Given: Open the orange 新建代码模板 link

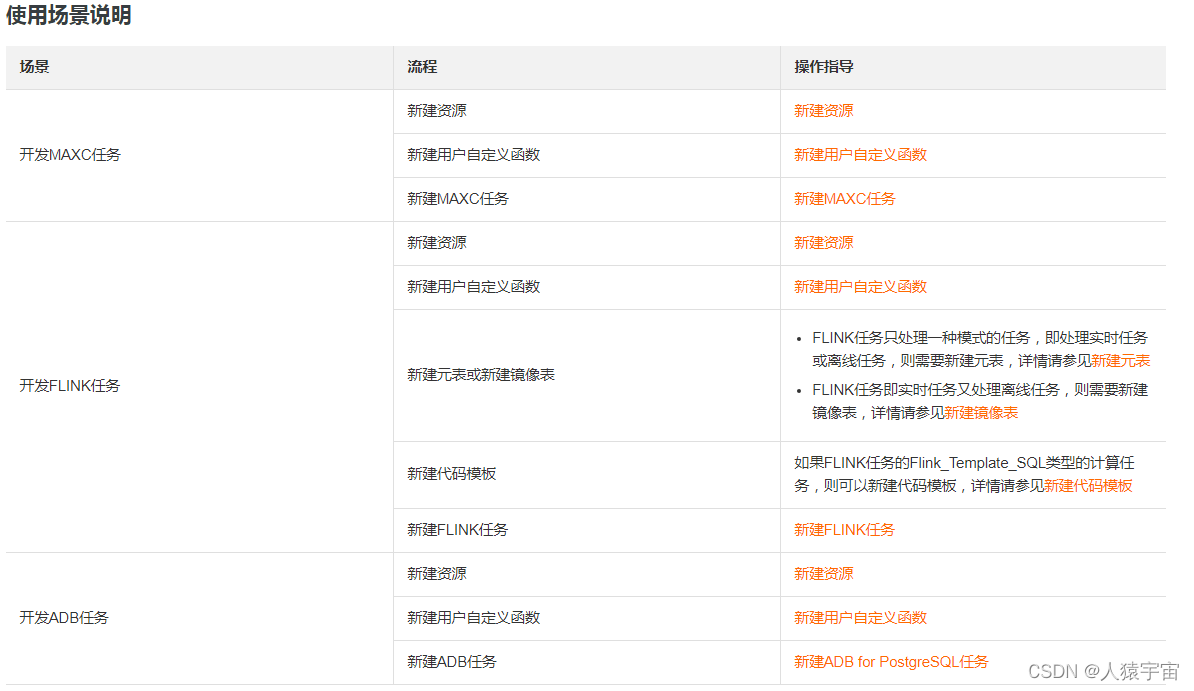Looking at the screenshot, I should (1088, 486).
